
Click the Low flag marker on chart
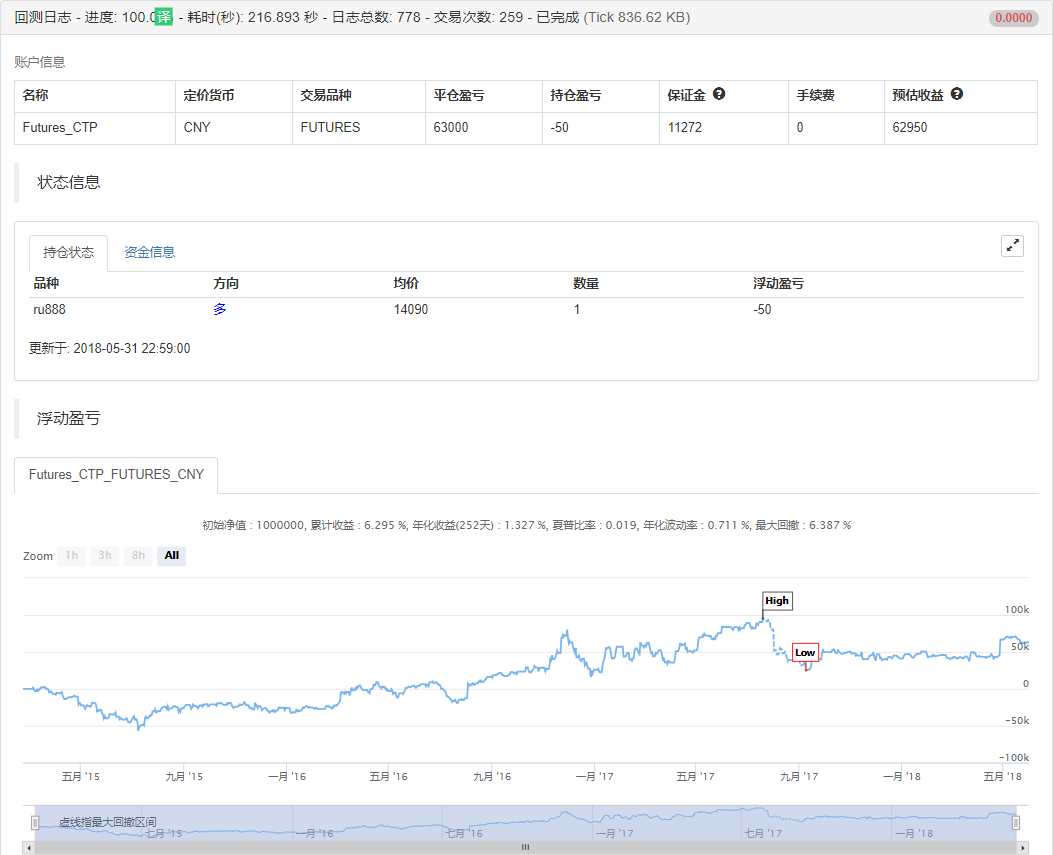pos(805,653)
